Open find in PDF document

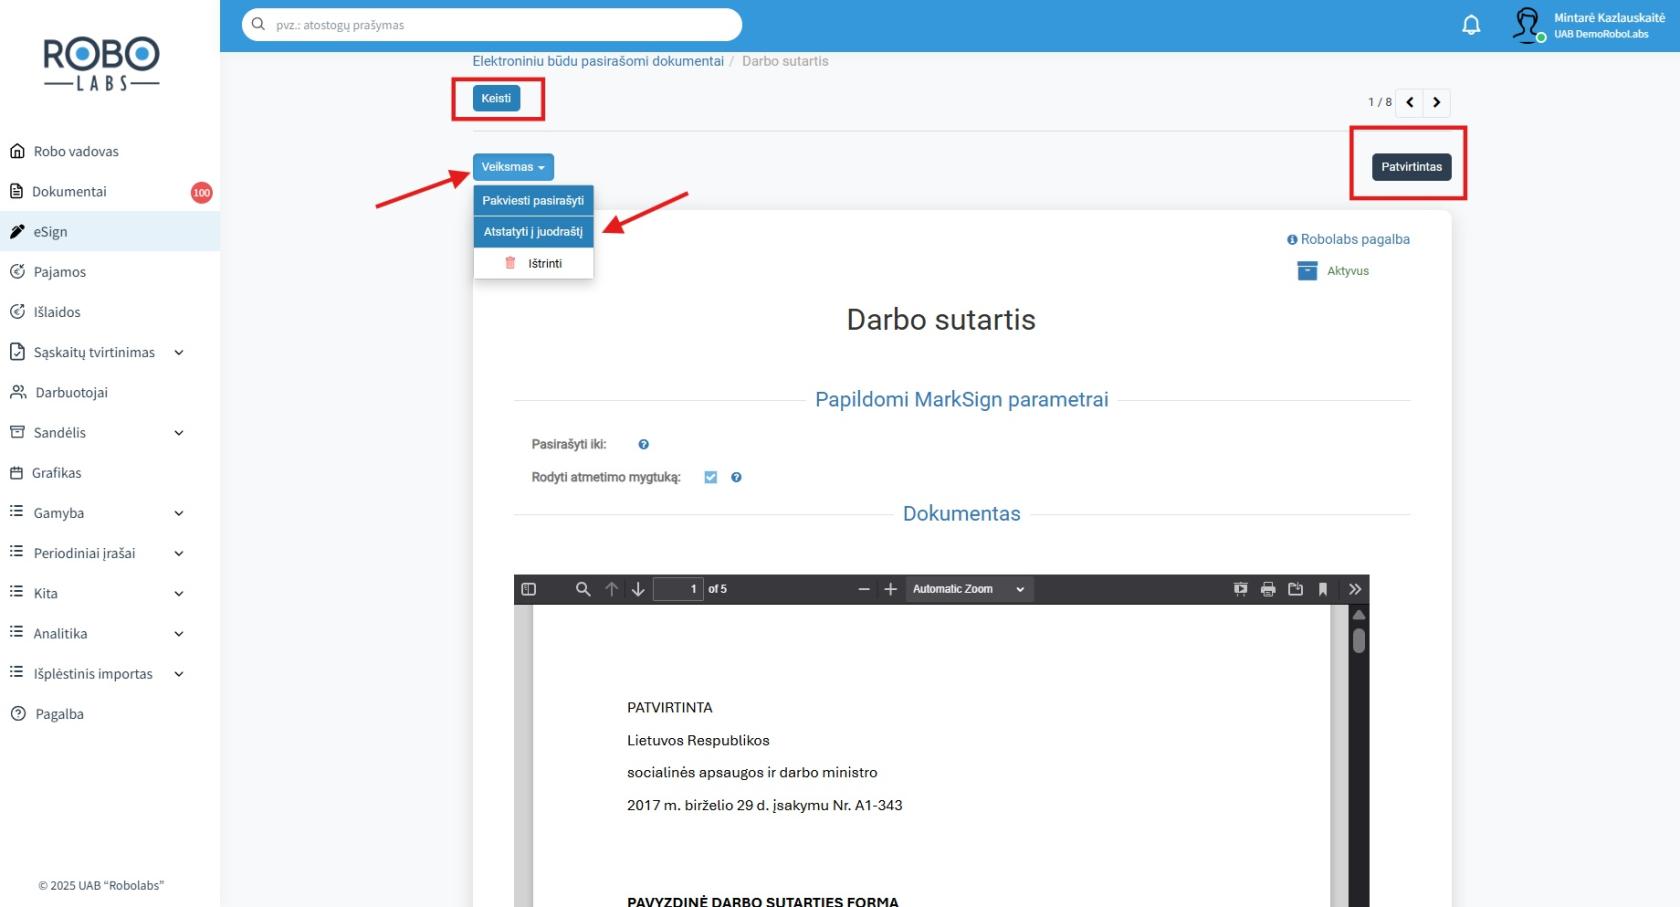[x=583, y=589]
